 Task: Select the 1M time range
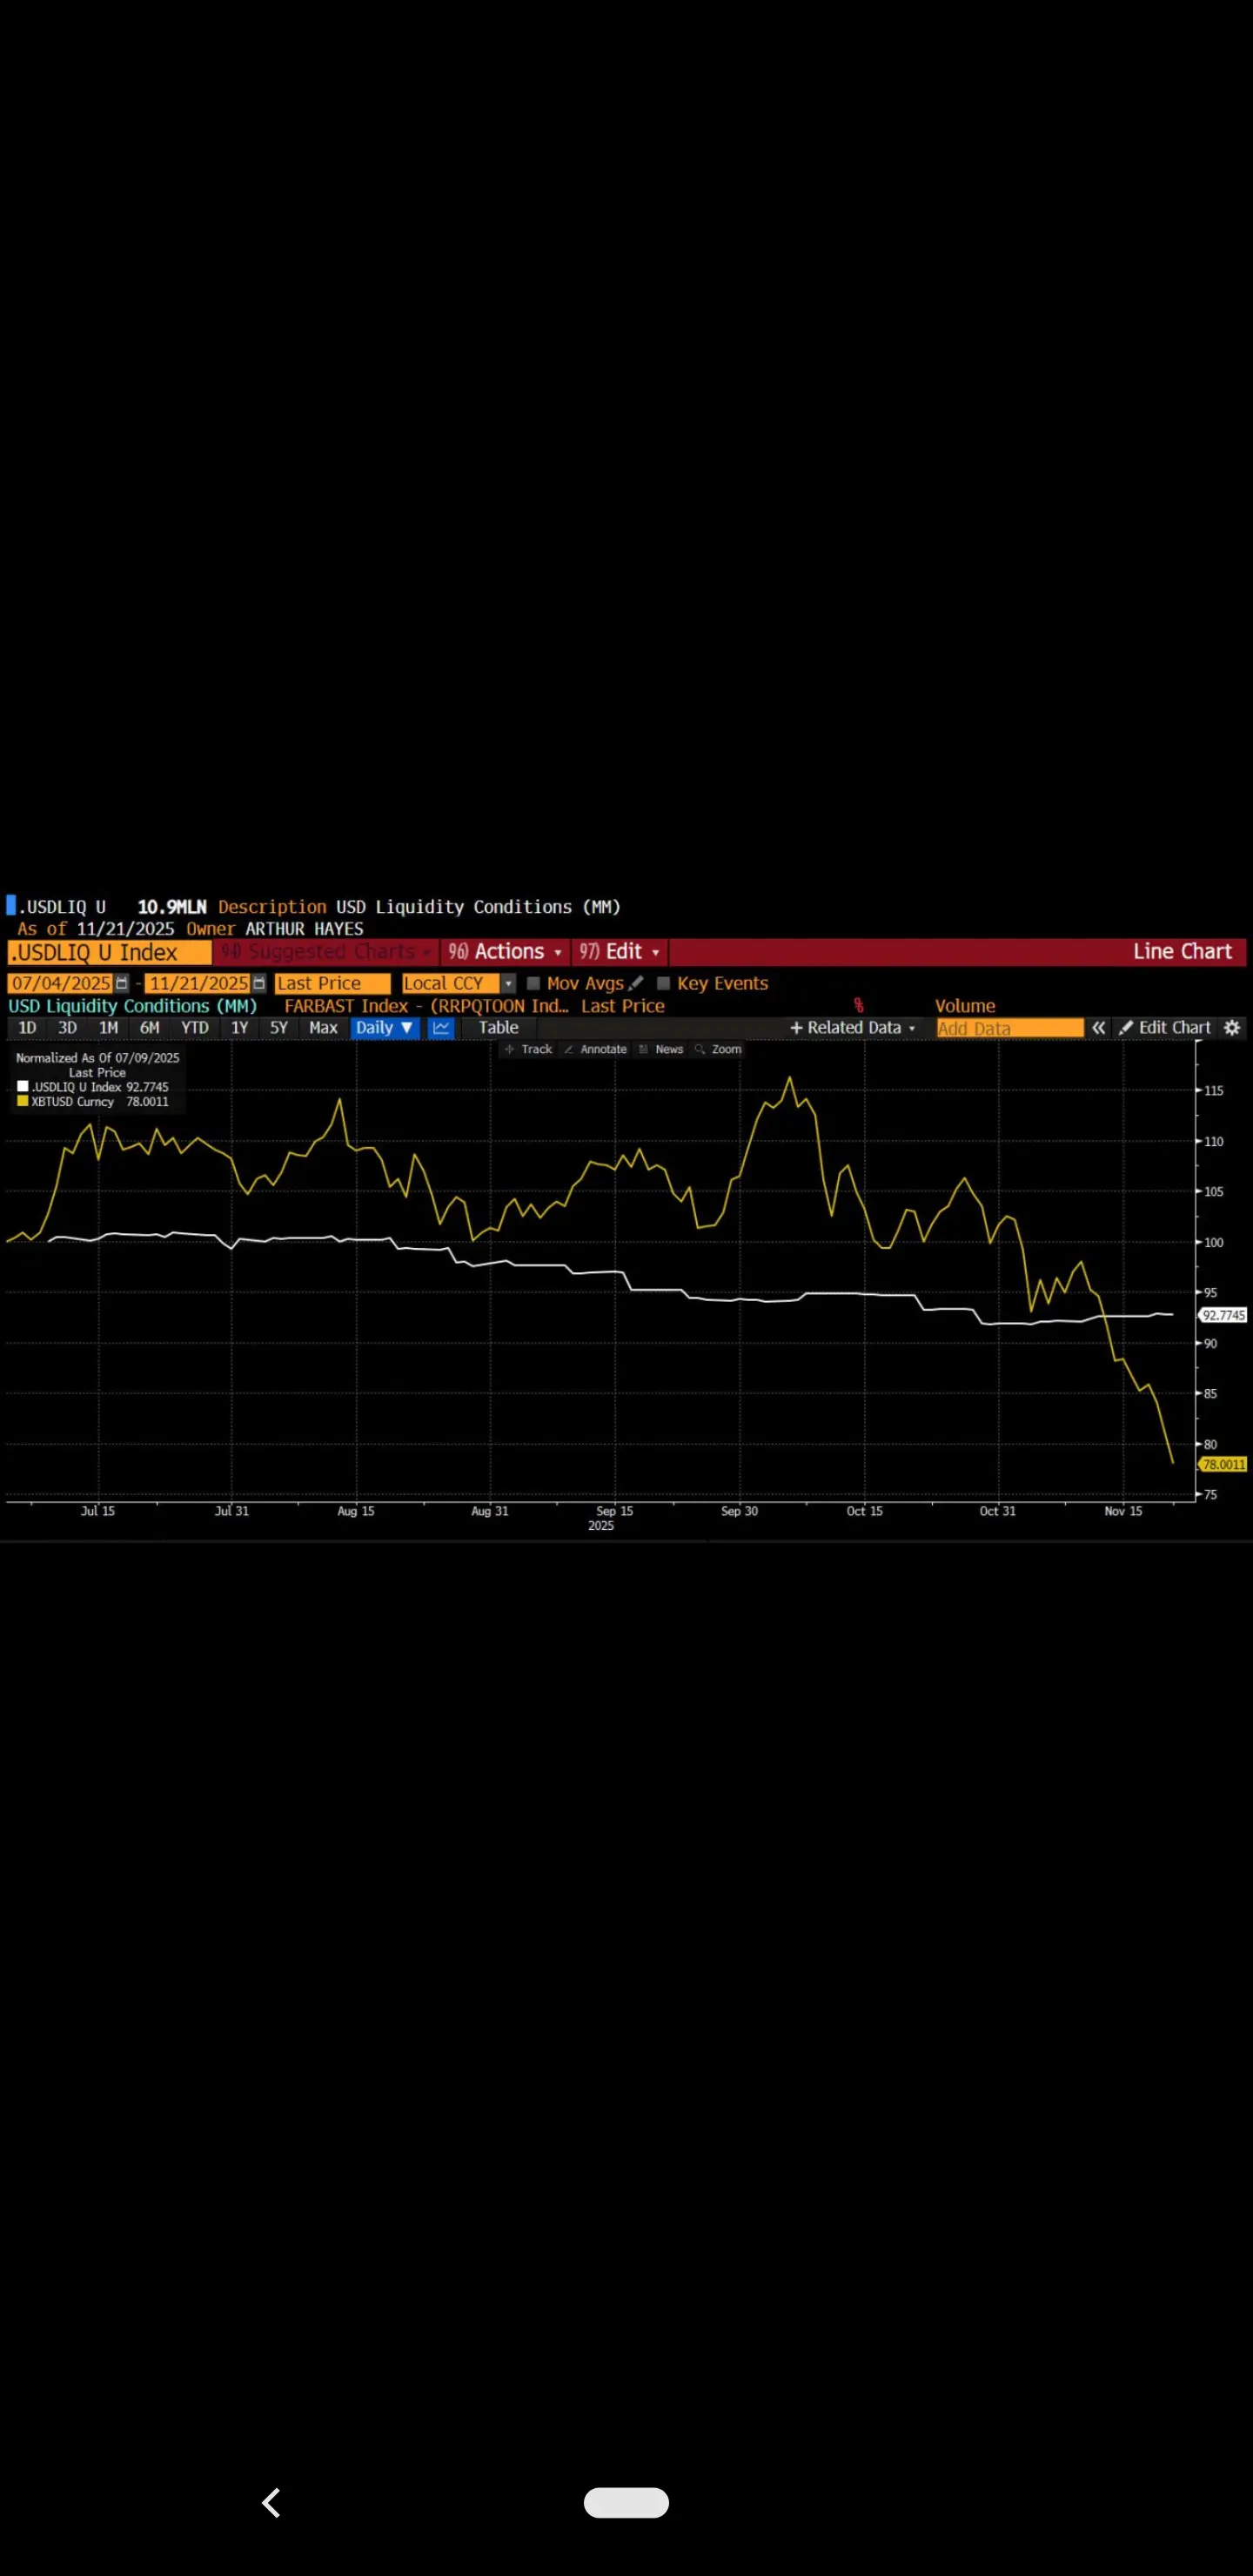[x=108, y=1027]
